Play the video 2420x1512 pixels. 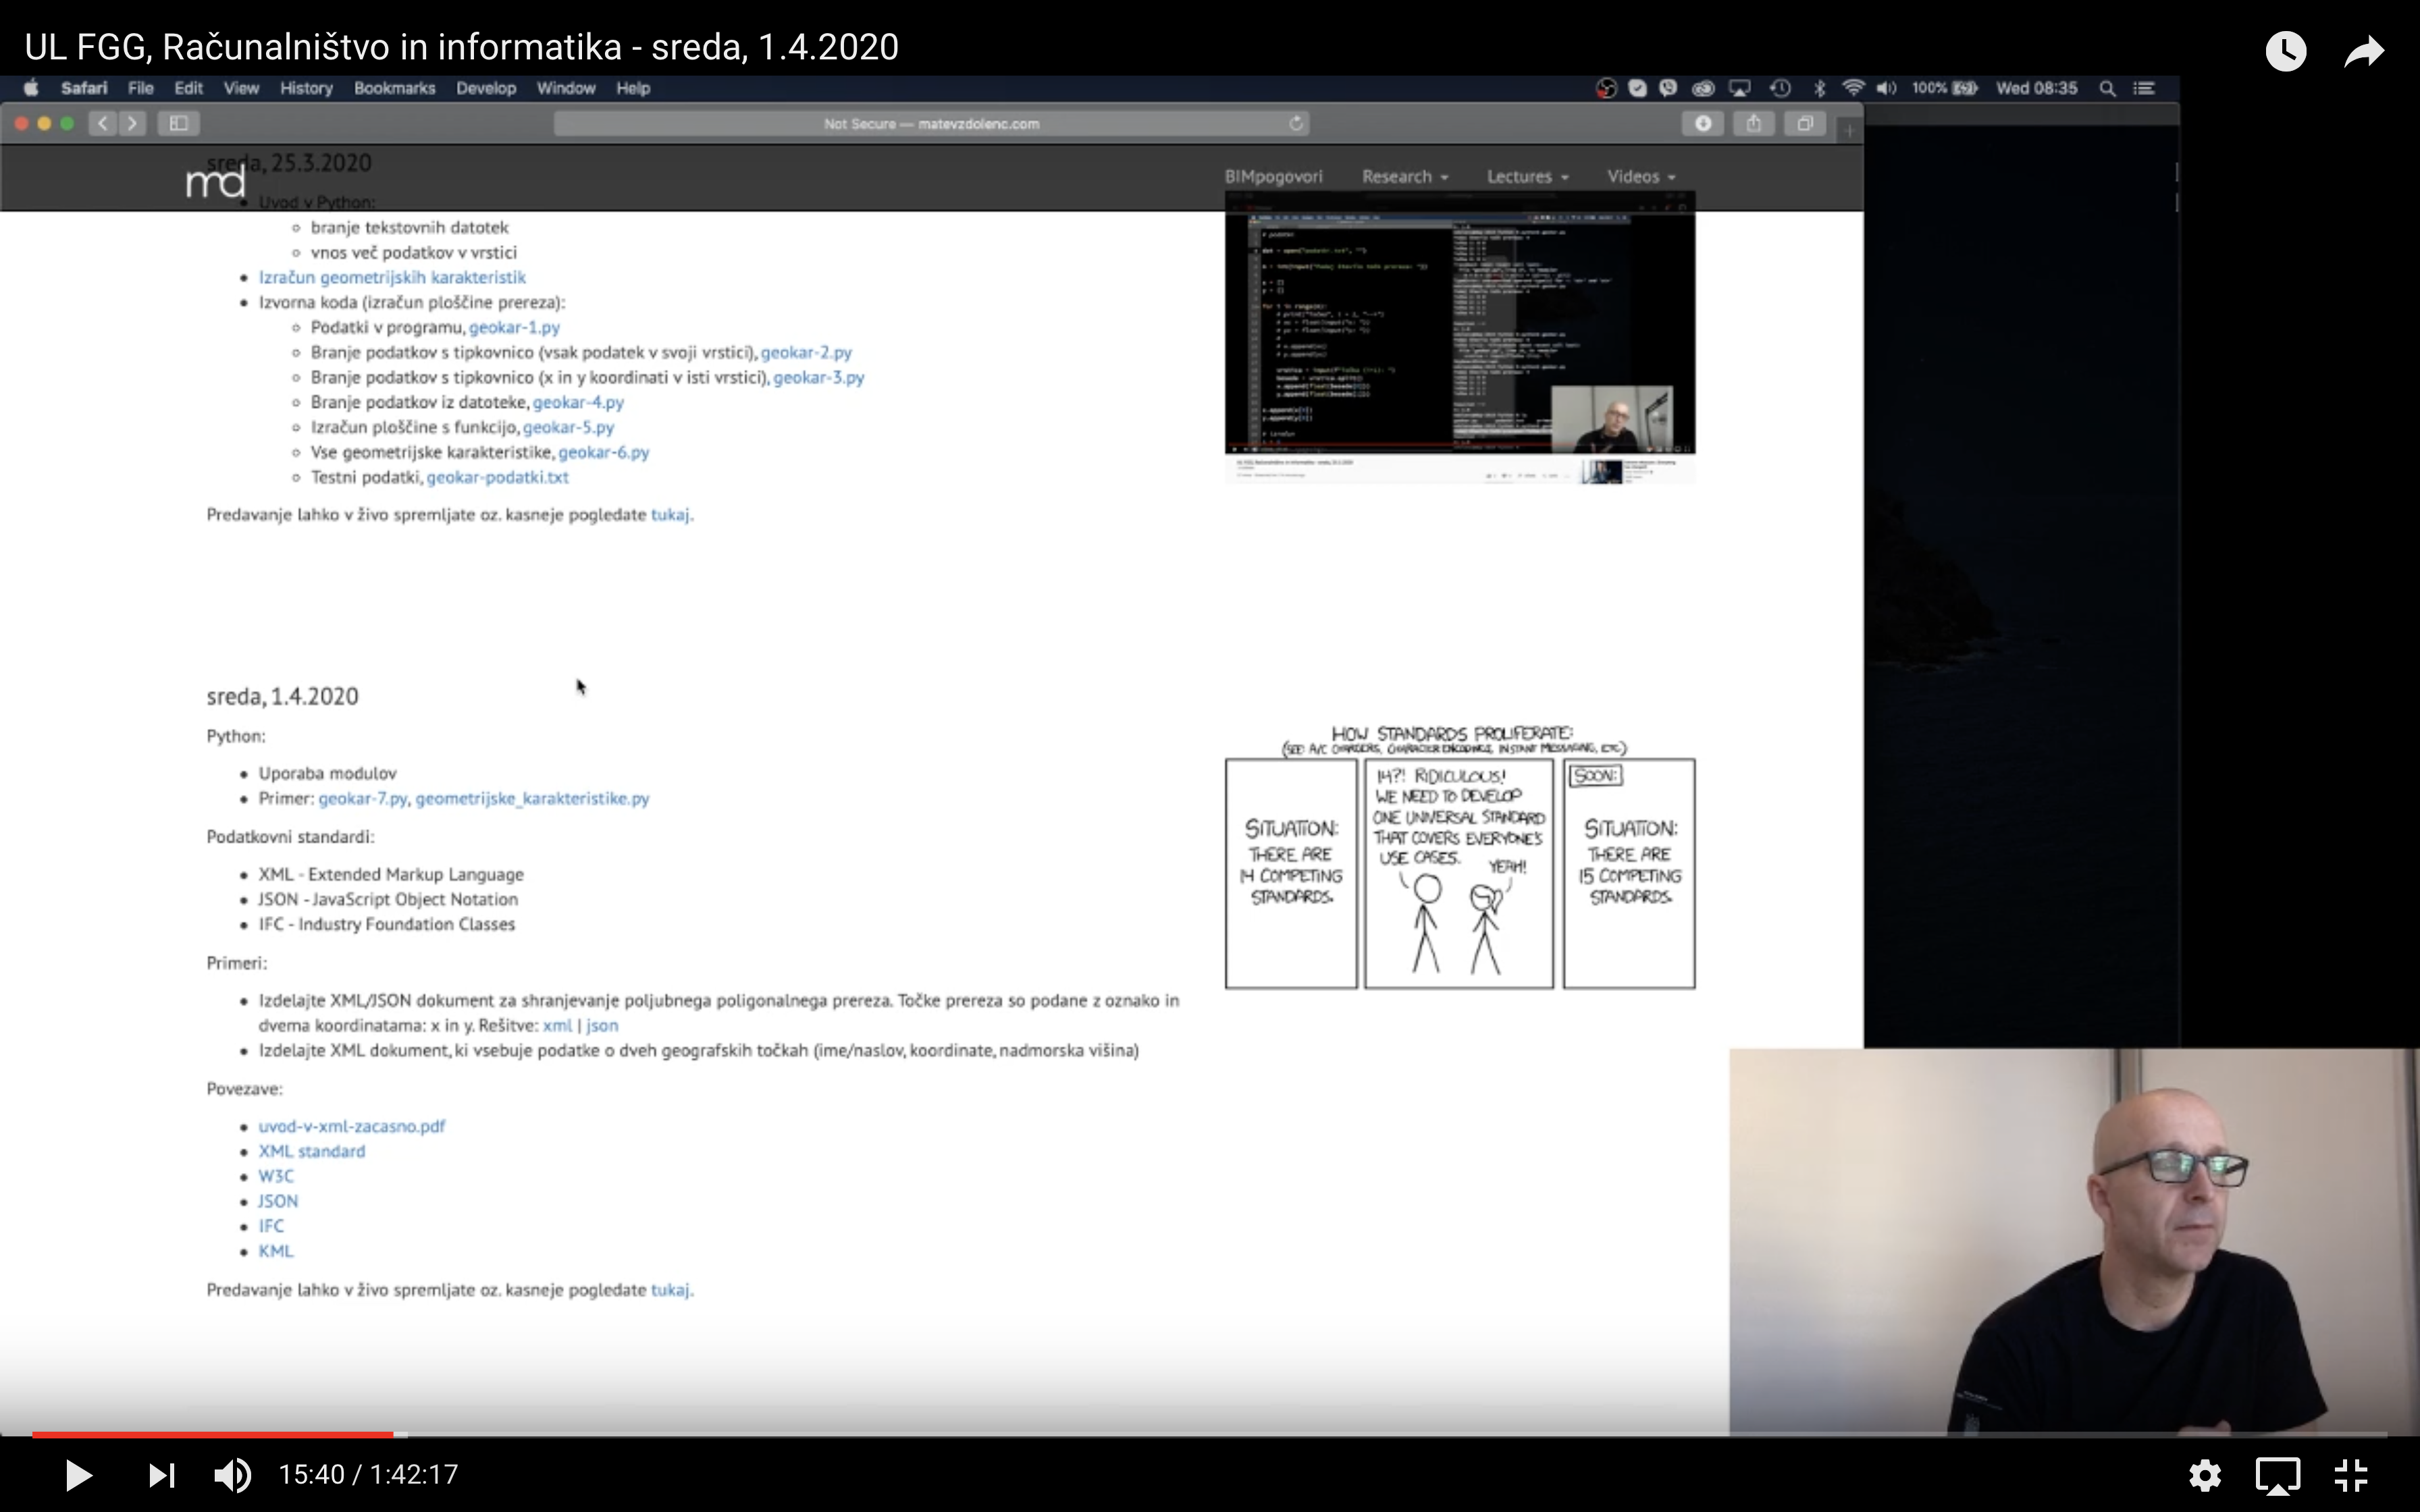78,1475
